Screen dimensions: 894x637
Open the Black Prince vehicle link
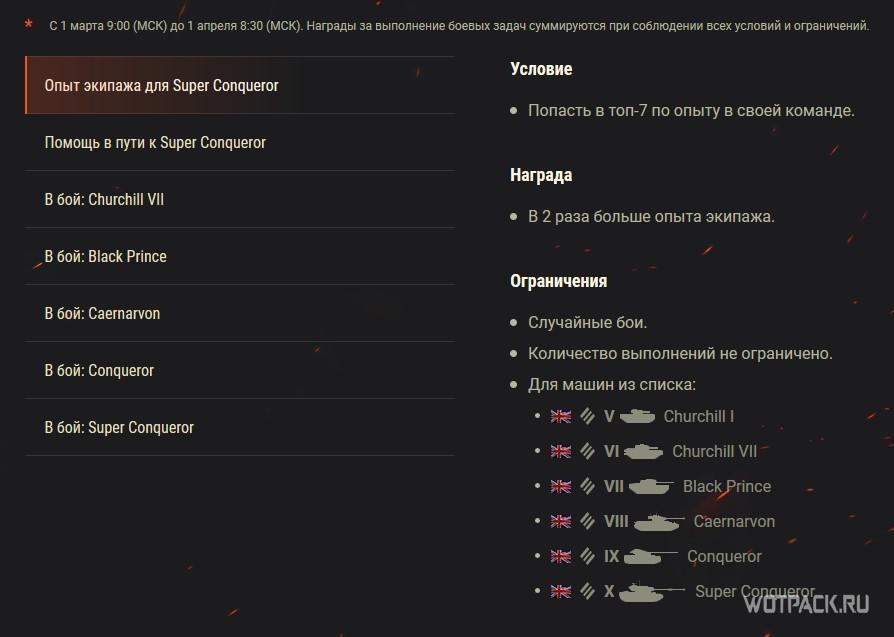[726, 487]
